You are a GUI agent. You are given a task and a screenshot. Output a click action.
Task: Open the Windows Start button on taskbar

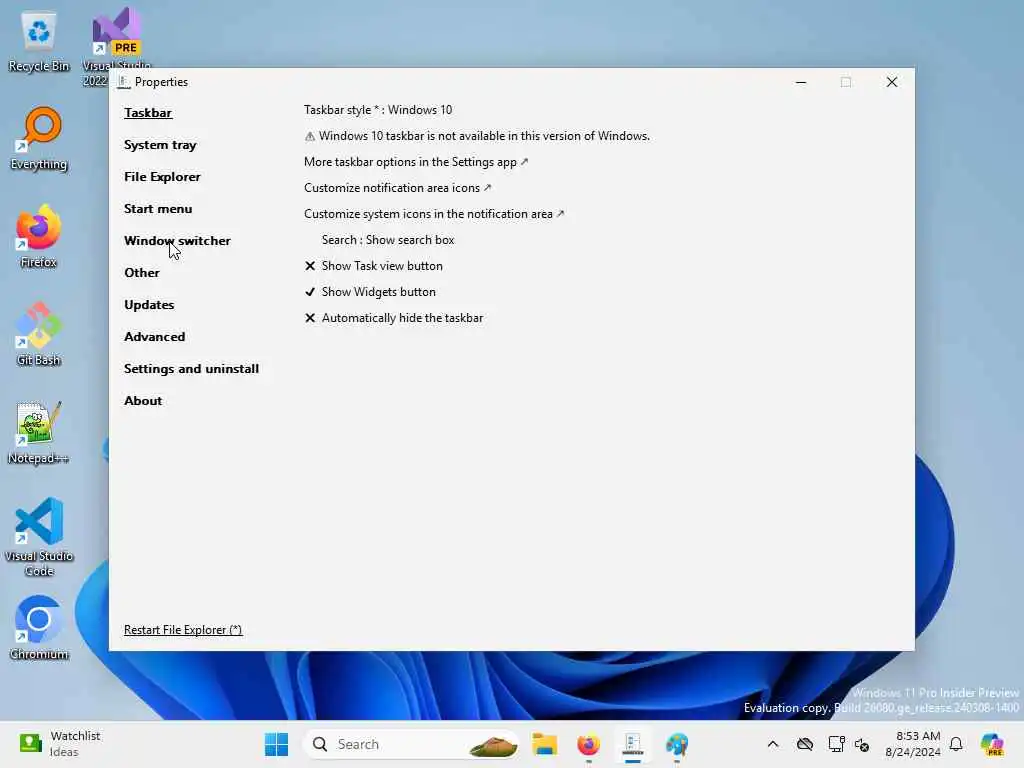(x=276, y=744)
